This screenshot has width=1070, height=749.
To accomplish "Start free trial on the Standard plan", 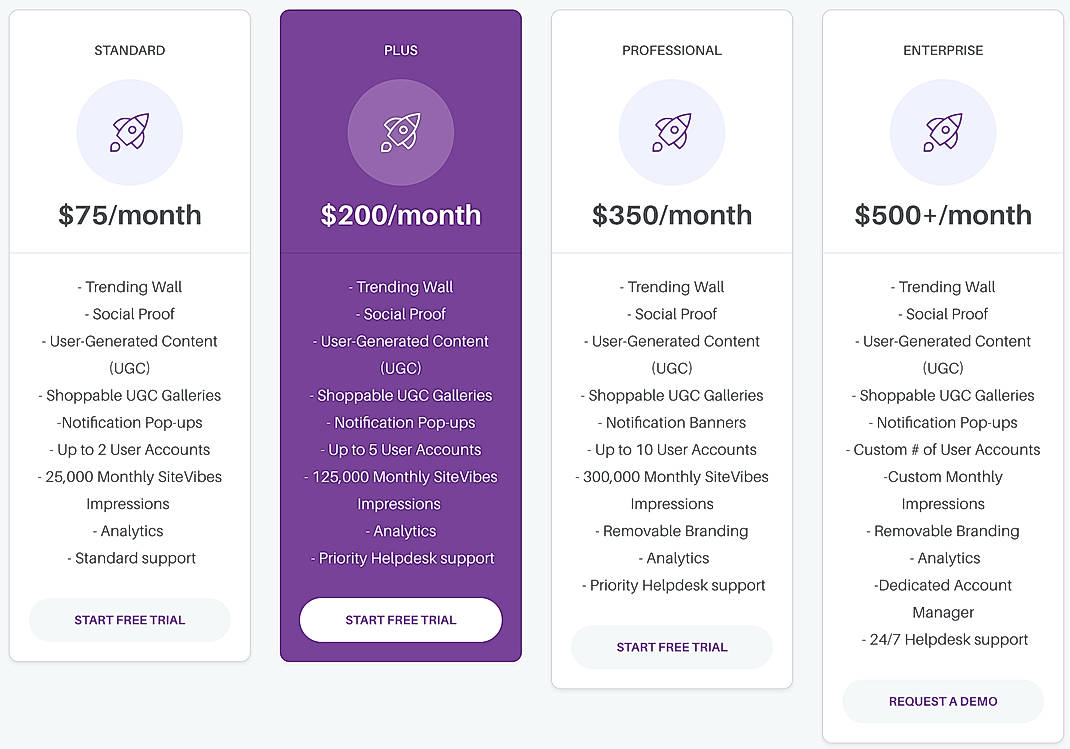I will (x=129, y=620).
